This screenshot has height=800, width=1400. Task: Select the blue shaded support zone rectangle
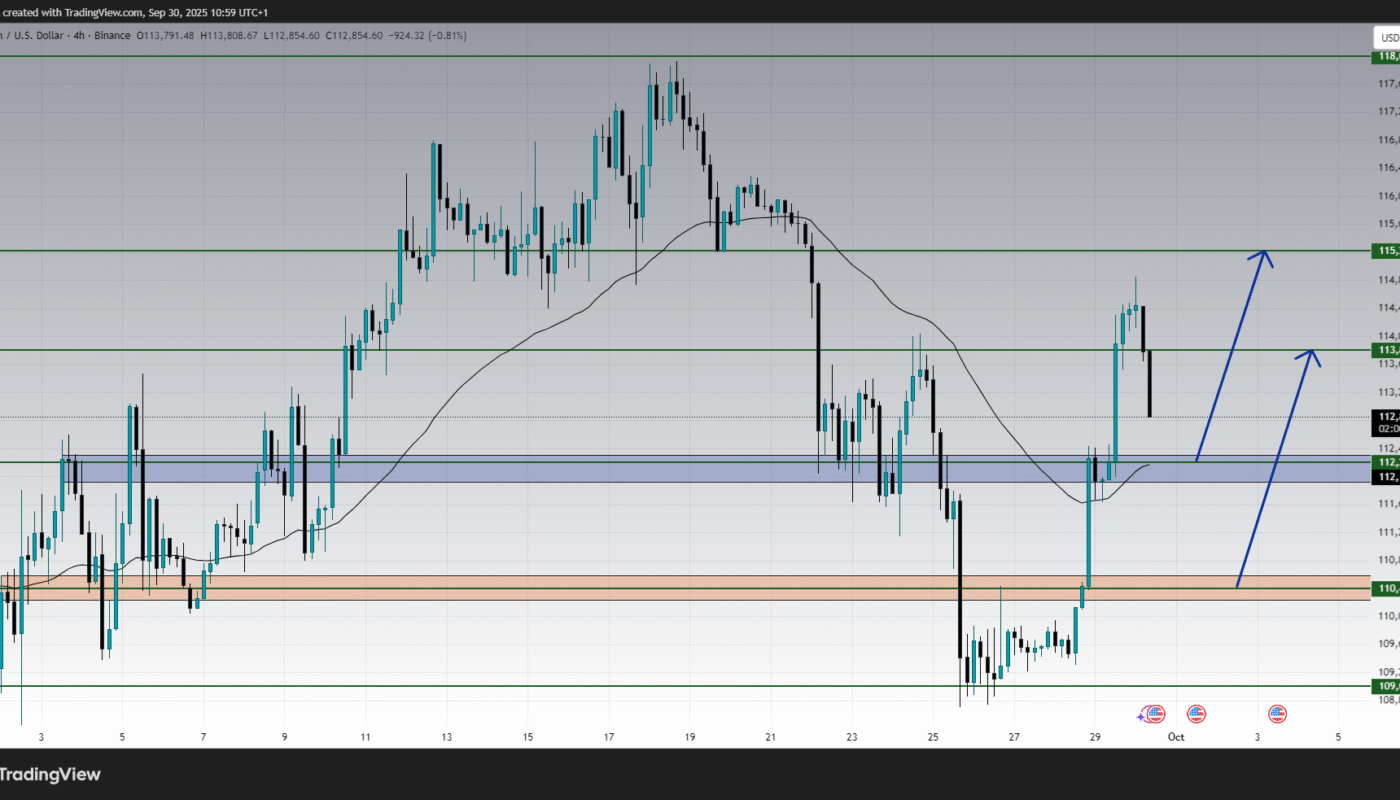click(600, 469)
